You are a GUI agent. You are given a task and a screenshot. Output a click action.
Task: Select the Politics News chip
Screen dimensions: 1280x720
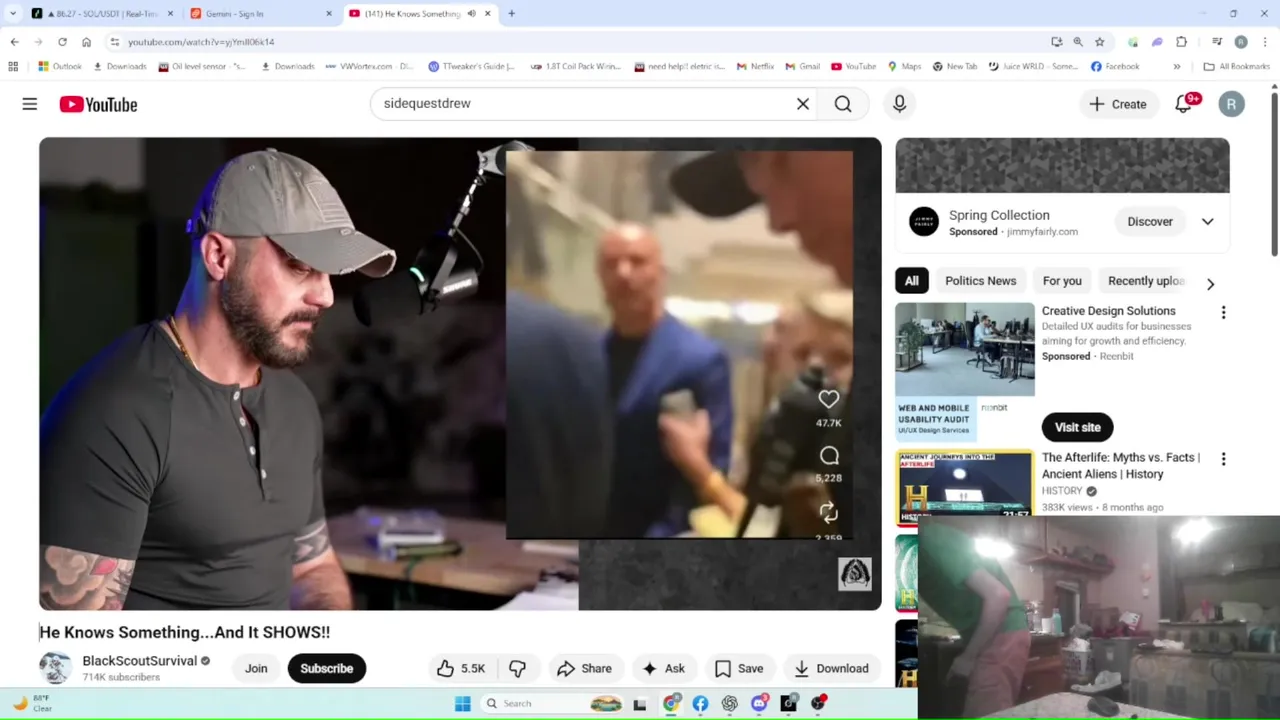[x=980, y=281]
